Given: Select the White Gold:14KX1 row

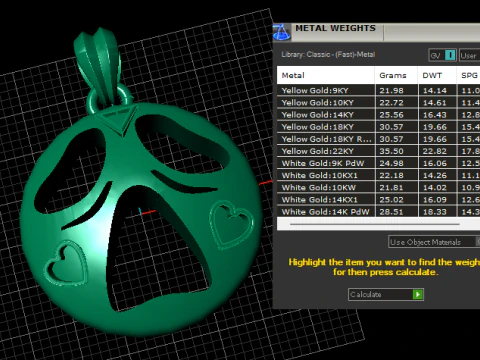Looking at the screenshot, I should [x=378, y=199].
